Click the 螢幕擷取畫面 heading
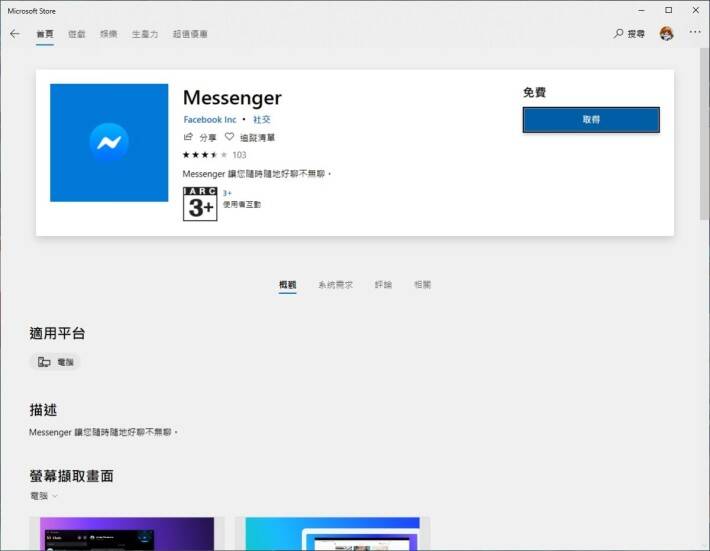The image size is (710, 551). pyautogui.click(x=72, y=476)
